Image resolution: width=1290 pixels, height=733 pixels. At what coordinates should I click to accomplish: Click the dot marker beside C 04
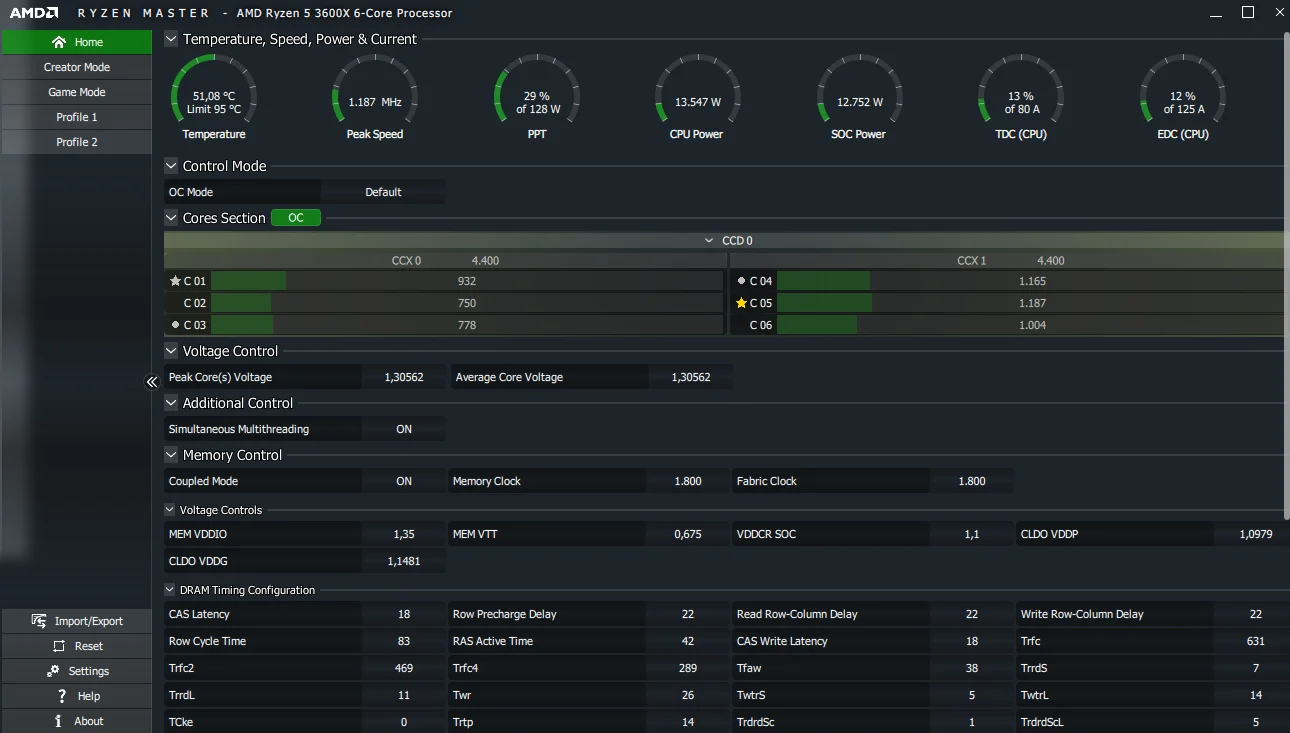point(741,281)
